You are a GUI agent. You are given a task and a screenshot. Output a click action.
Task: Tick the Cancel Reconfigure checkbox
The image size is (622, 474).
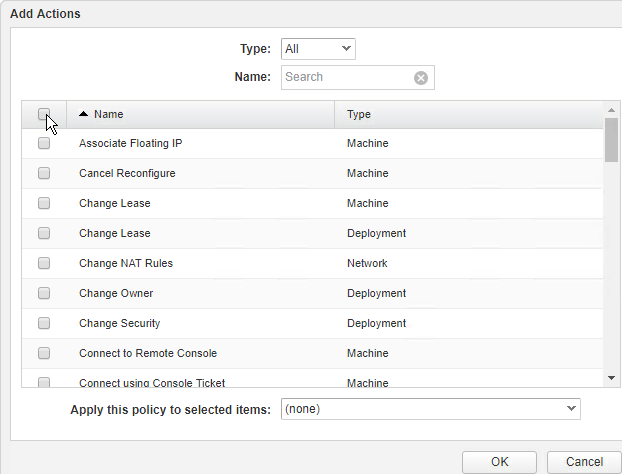coord(44,174)
